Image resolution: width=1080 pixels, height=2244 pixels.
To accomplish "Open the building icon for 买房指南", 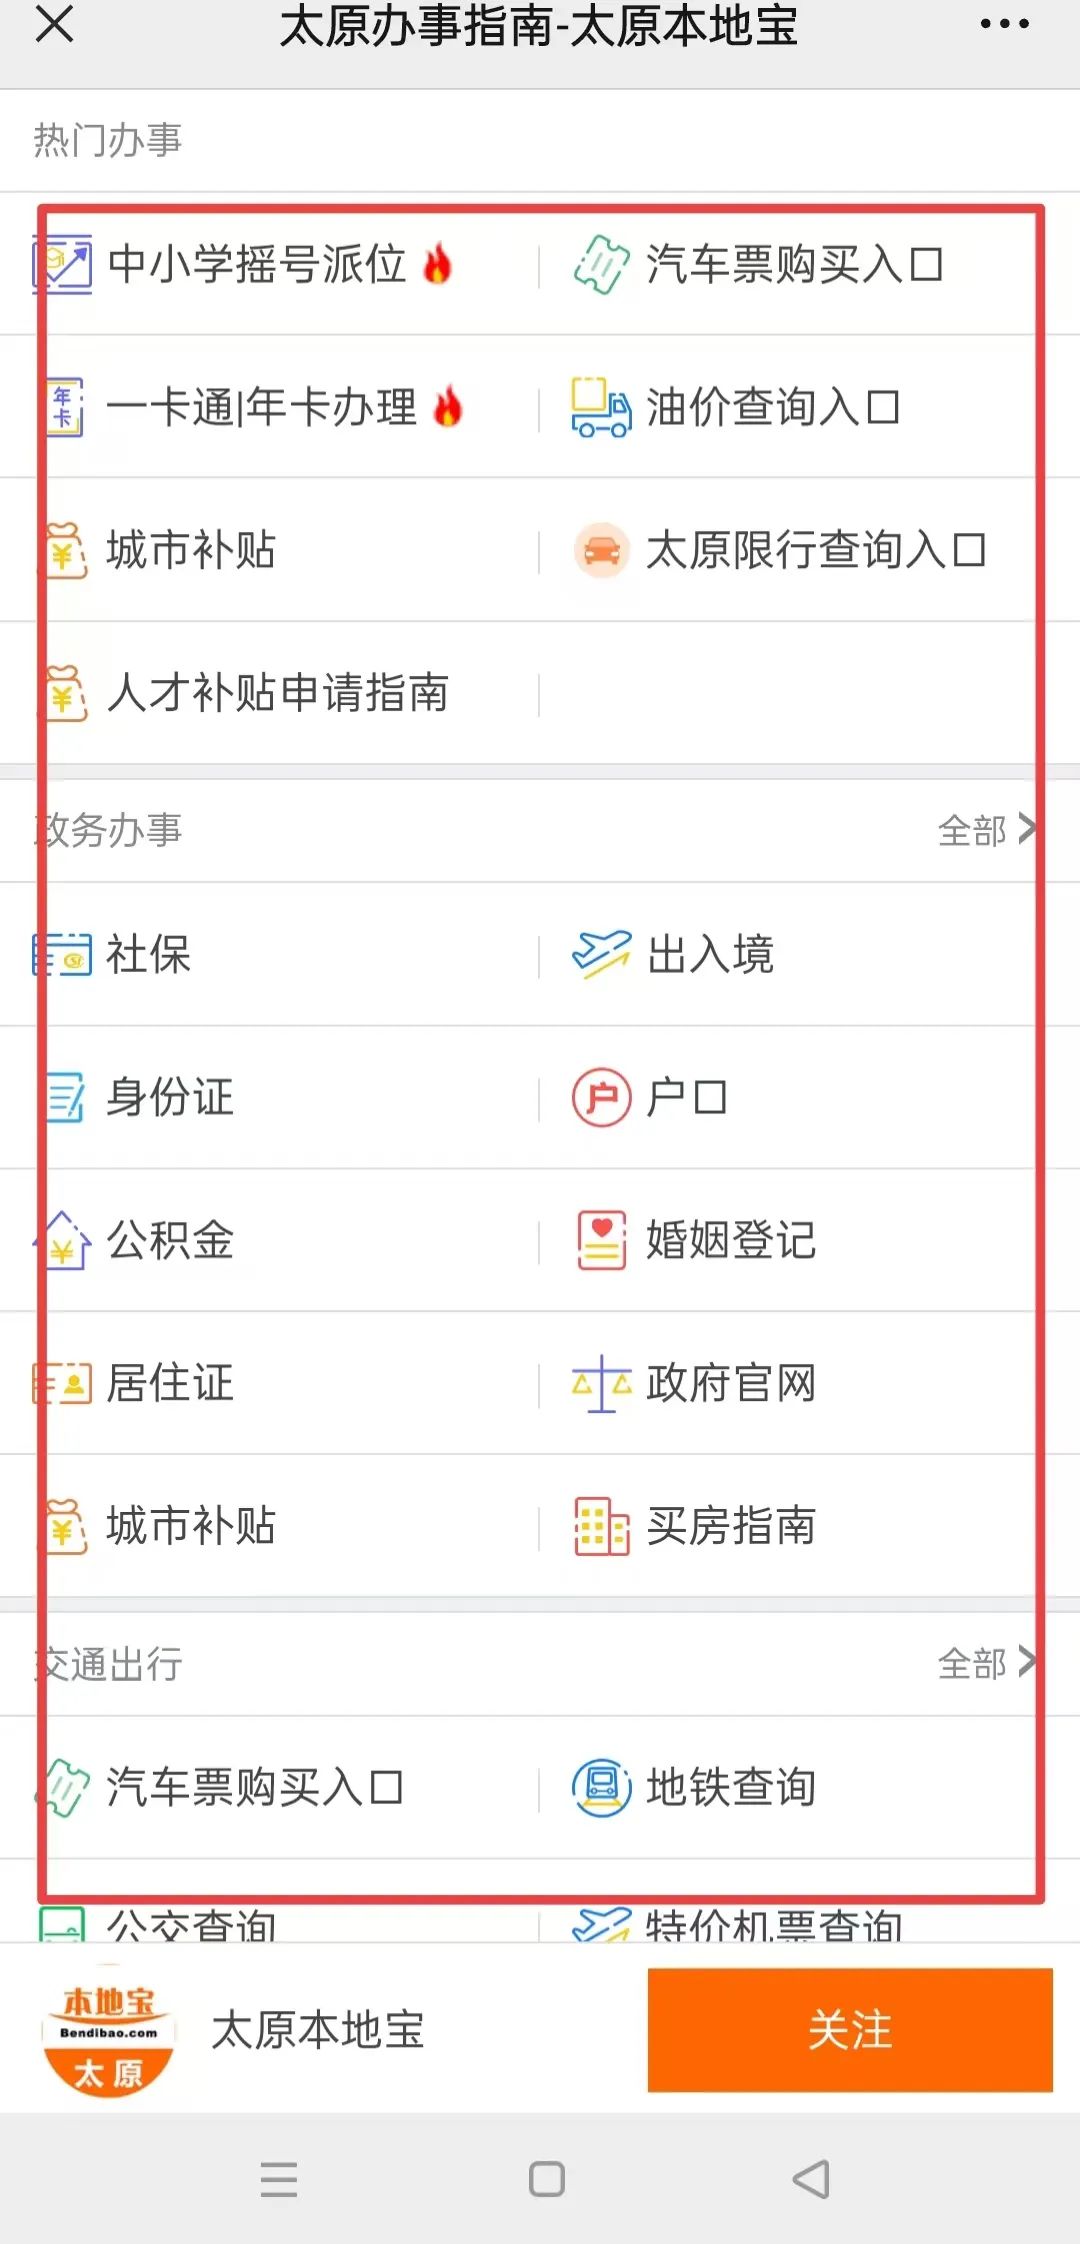I will [601, 1526].
